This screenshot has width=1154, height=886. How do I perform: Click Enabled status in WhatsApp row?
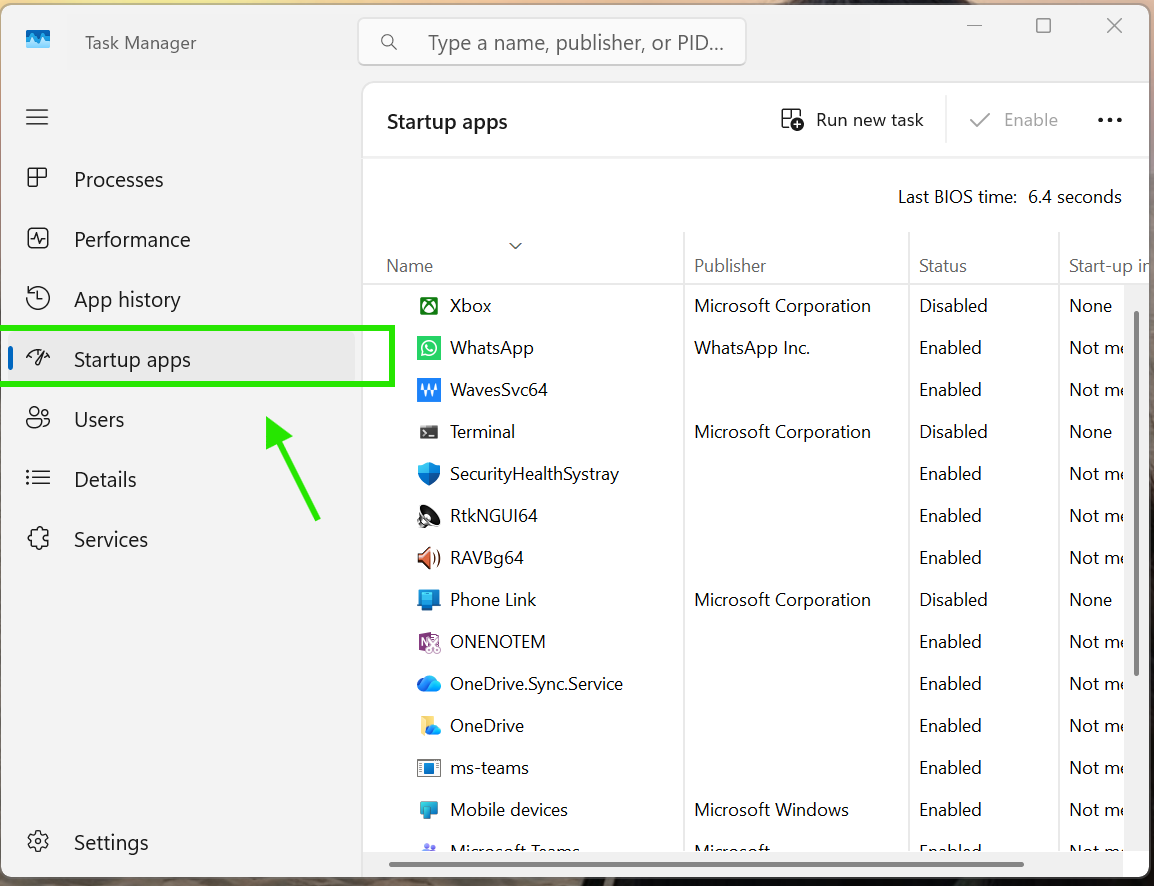coord(950,347)
